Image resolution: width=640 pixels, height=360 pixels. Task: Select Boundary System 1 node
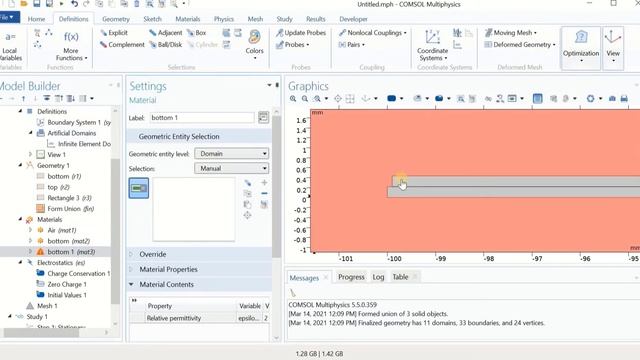73,122
